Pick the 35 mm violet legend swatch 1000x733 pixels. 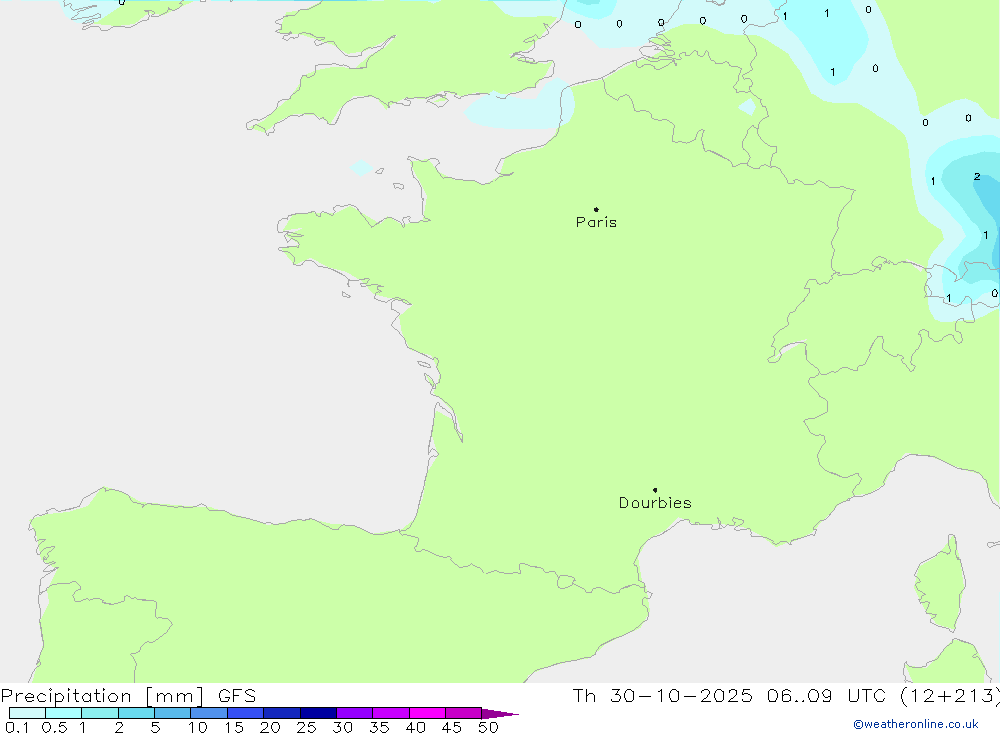pyautogui.click(x=390, y=713)
